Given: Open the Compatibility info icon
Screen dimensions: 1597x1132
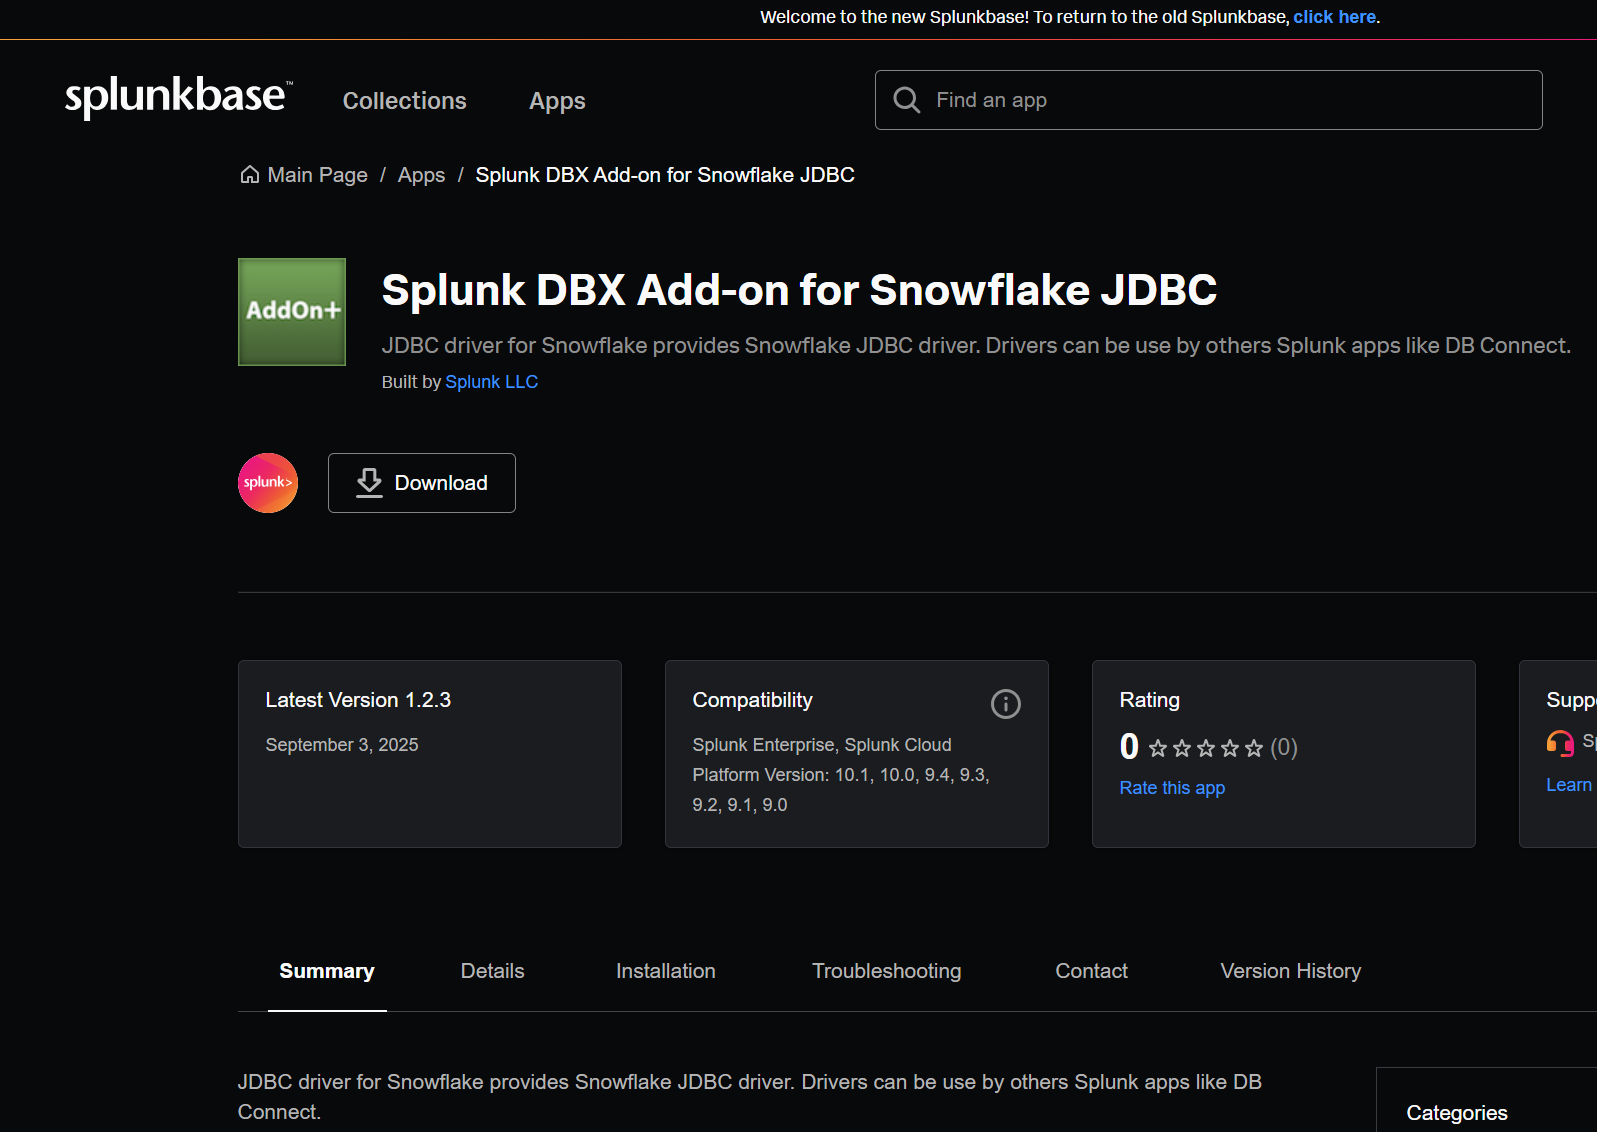Looking at the screenshot, I should (x=1006, y=704).
